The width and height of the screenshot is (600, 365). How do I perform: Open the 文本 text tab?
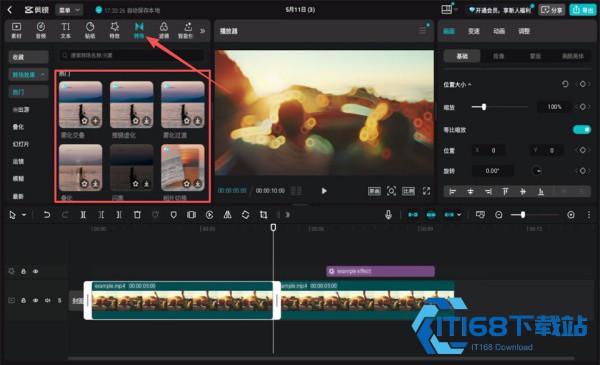pyautogui.click(x=65, y=30)
